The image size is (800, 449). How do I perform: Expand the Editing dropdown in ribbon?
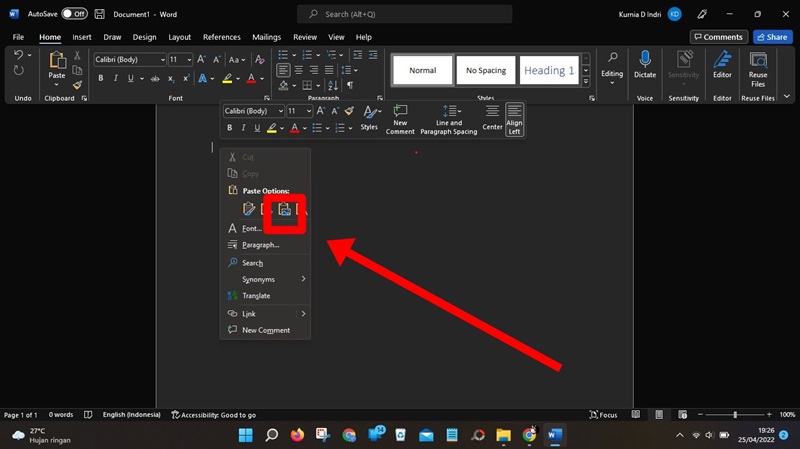612,68
